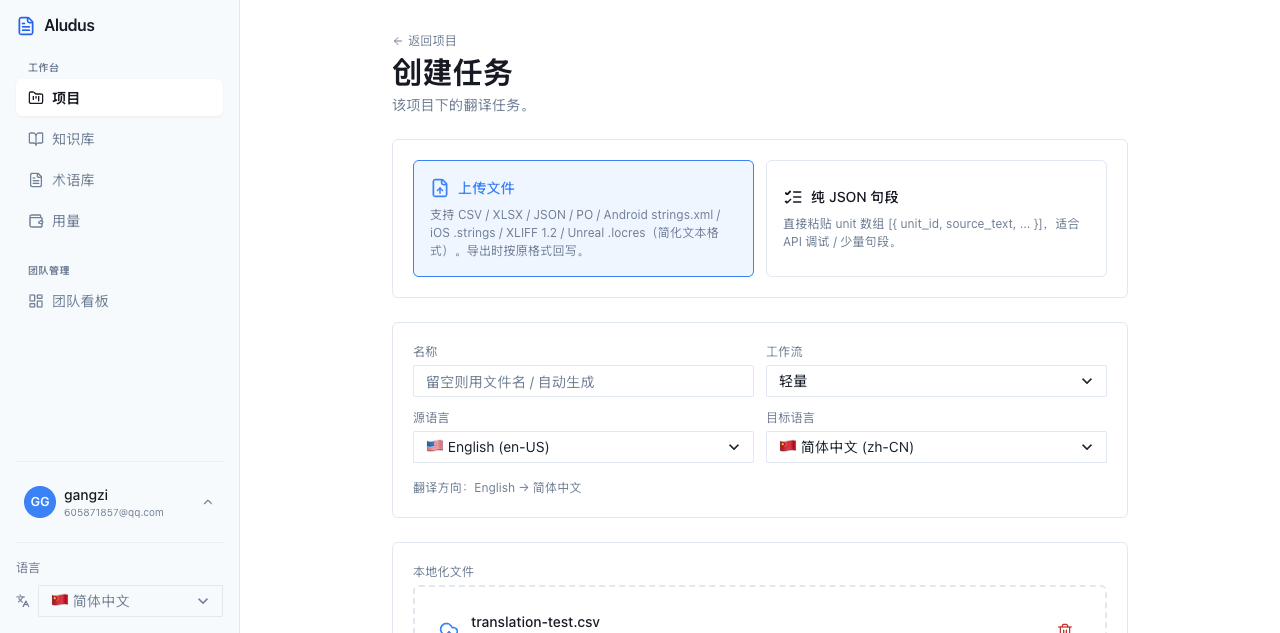Focus the 名称 input field
The height and width of the screenshot is (633, 1280).
[583, 381]
